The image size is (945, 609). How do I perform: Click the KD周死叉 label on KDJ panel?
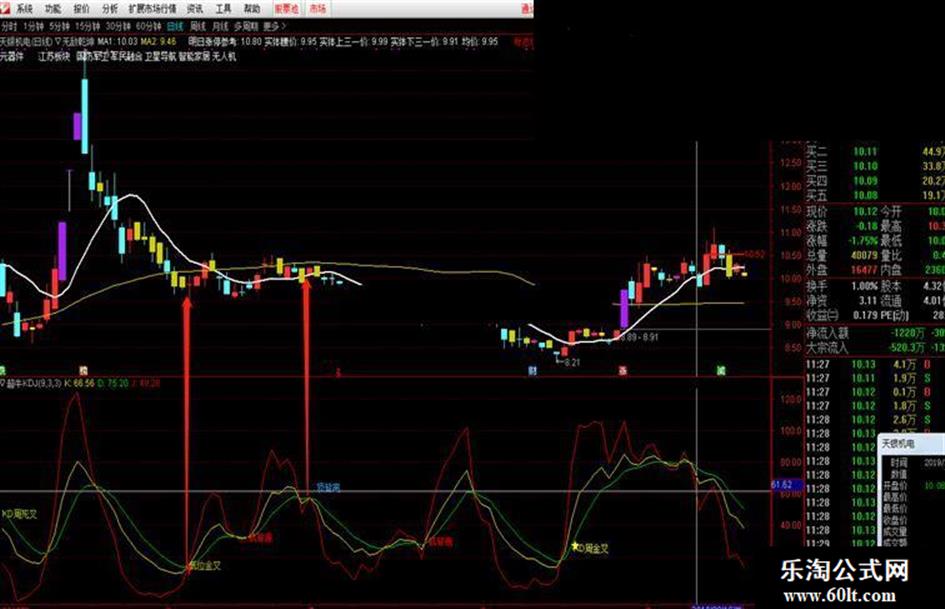(19, 514)
